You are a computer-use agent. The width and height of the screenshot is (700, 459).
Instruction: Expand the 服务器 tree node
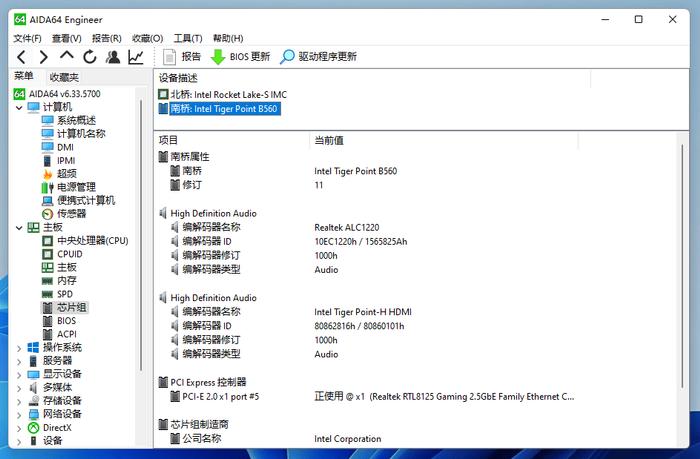click(19, 361)
